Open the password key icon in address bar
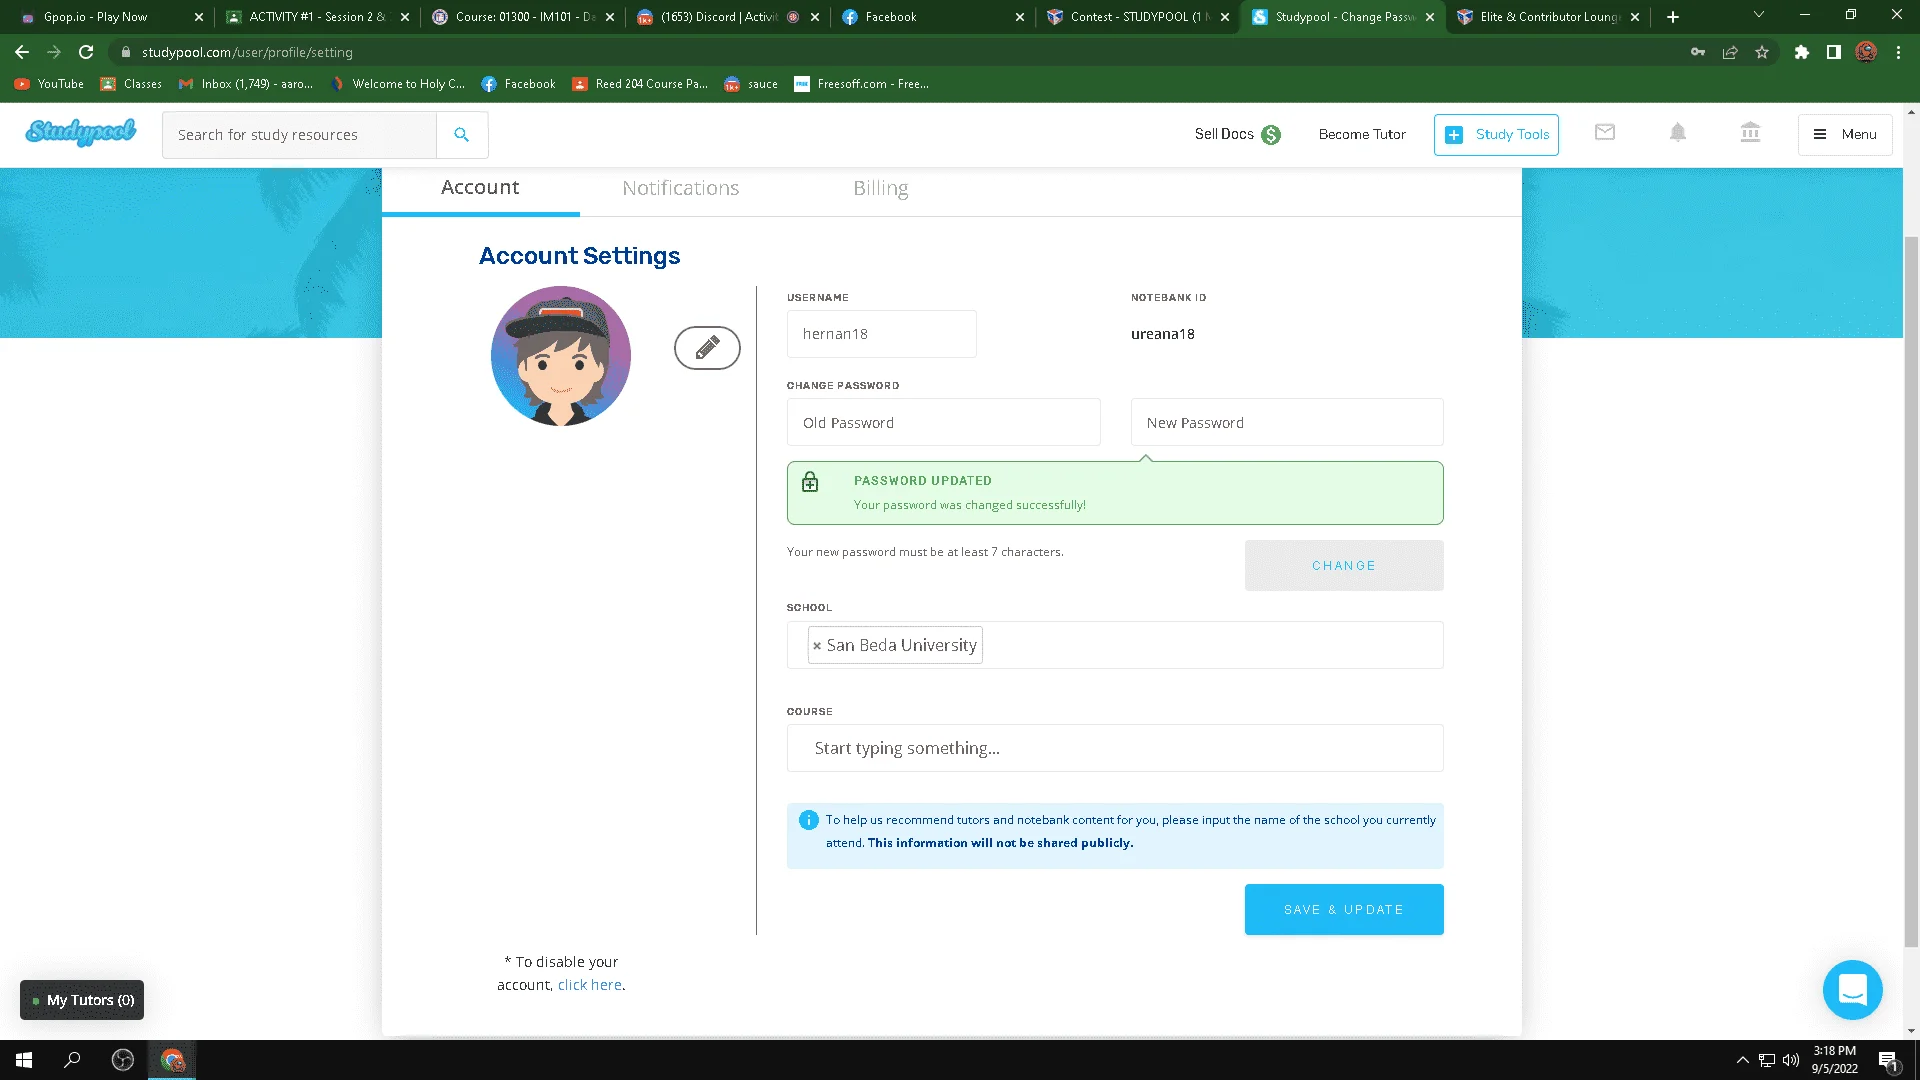This screenshot has width=1920, height=1080. (1698, 52)
